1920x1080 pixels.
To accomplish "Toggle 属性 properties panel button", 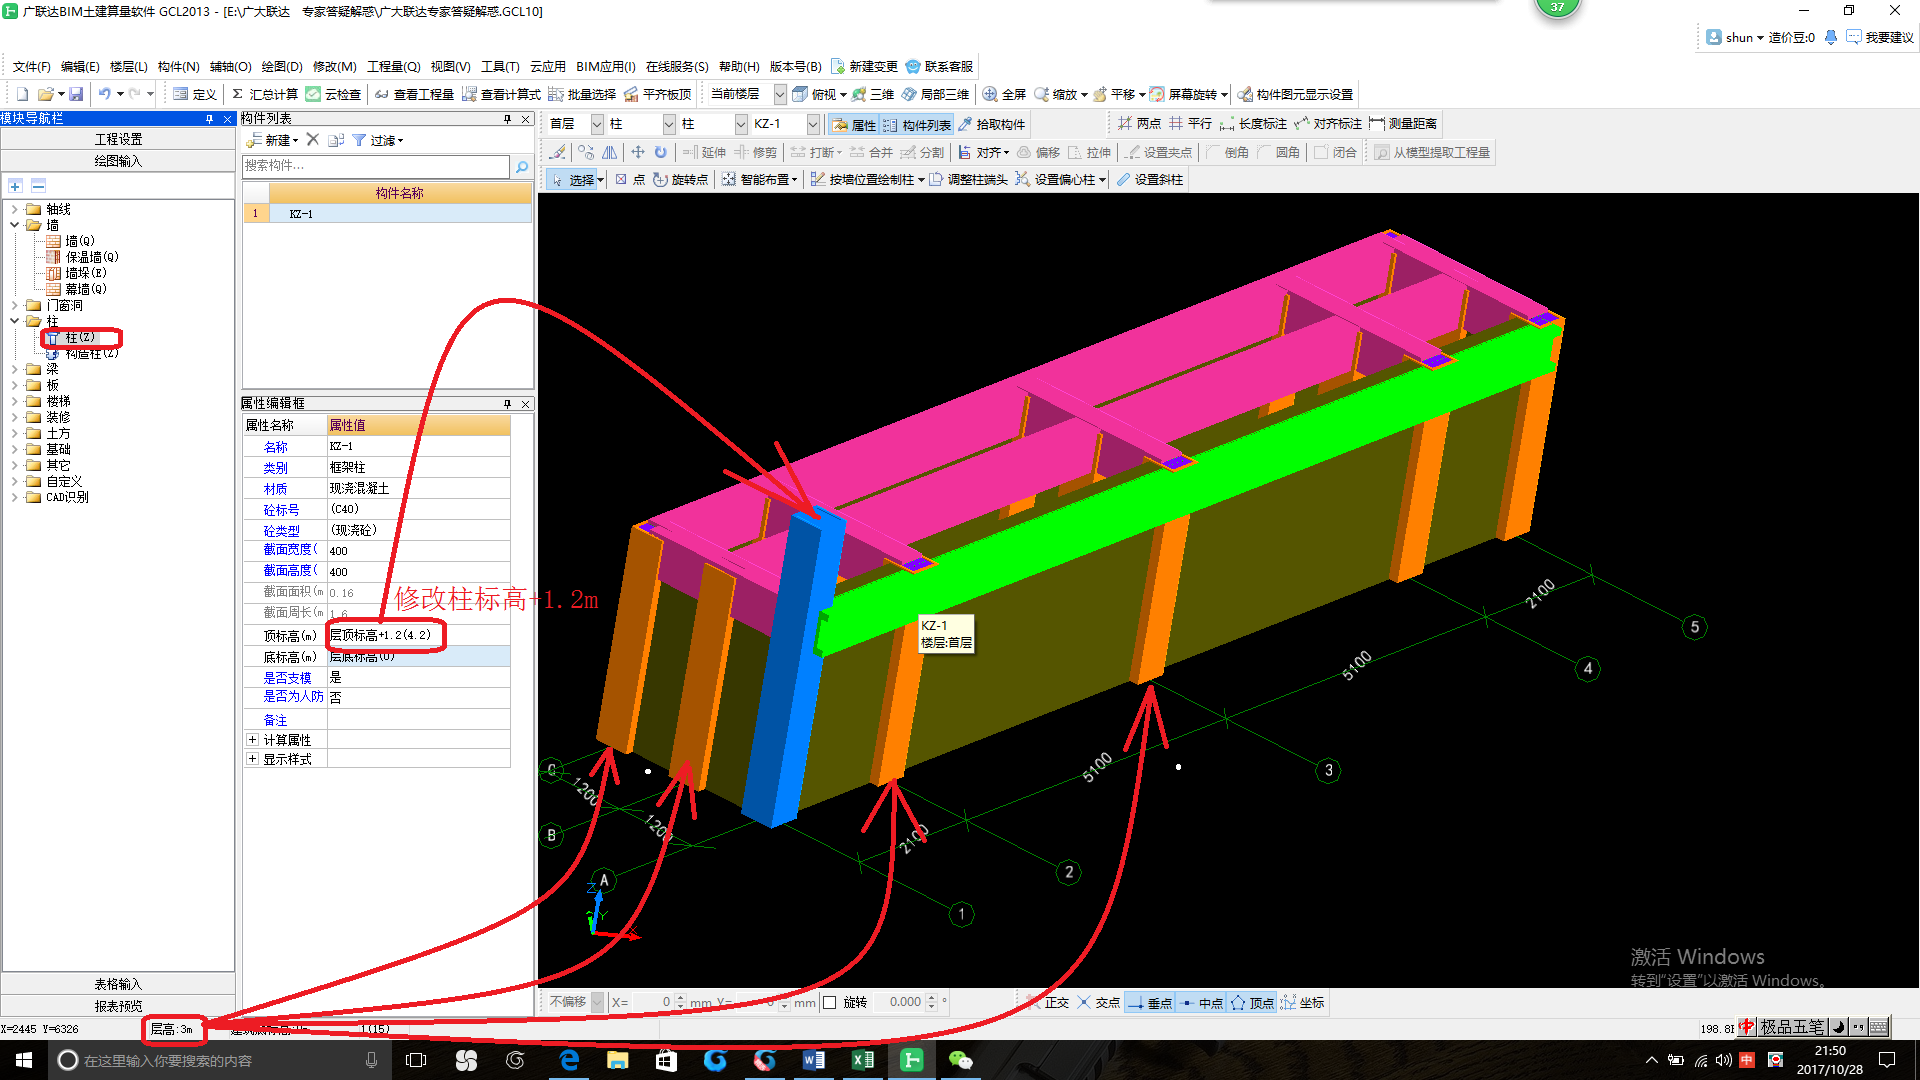I will 853,124.
